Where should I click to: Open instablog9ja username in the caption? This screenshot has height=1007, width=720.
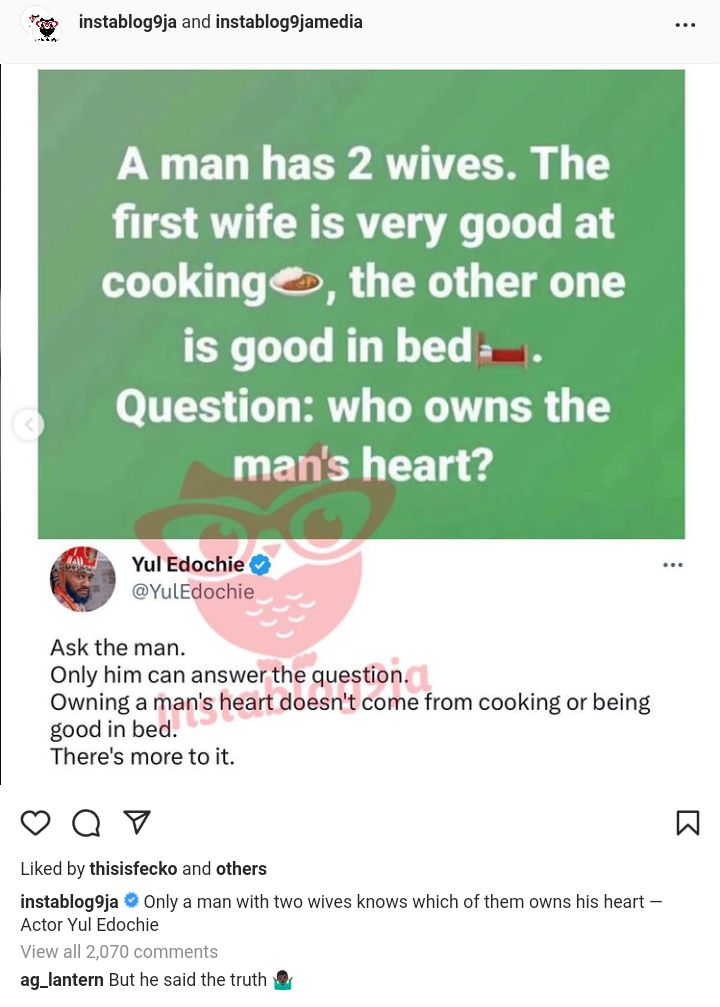[69, 902]
